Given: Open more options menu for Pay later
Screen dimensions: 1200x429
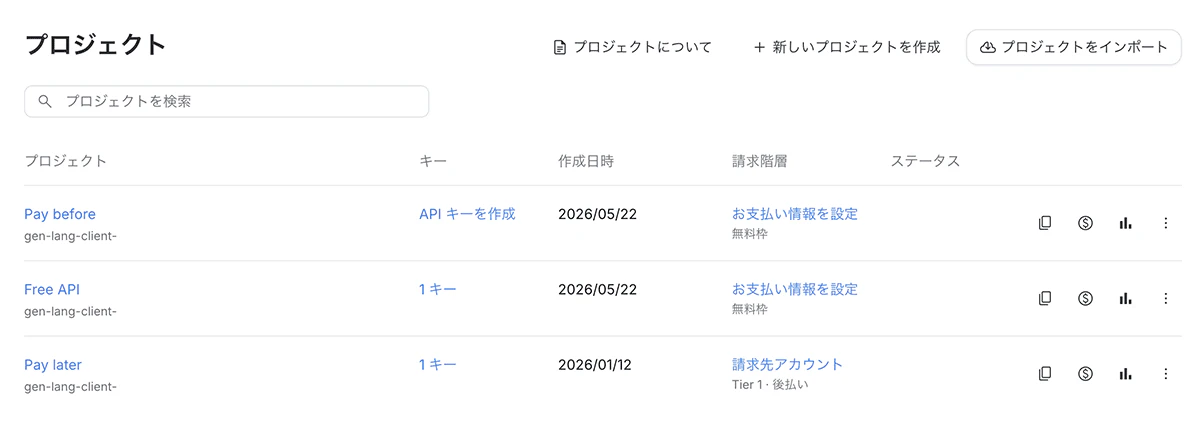Looking at the screenshot, I should point(1165,374).
